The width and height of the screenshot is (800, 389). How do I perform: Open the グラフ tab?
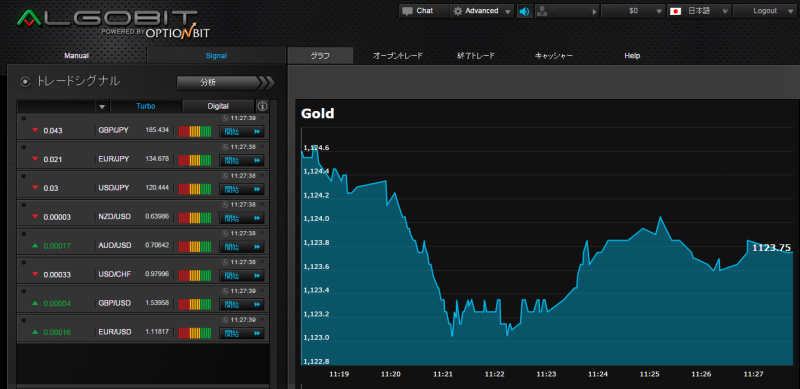click(x=320, y=56)
